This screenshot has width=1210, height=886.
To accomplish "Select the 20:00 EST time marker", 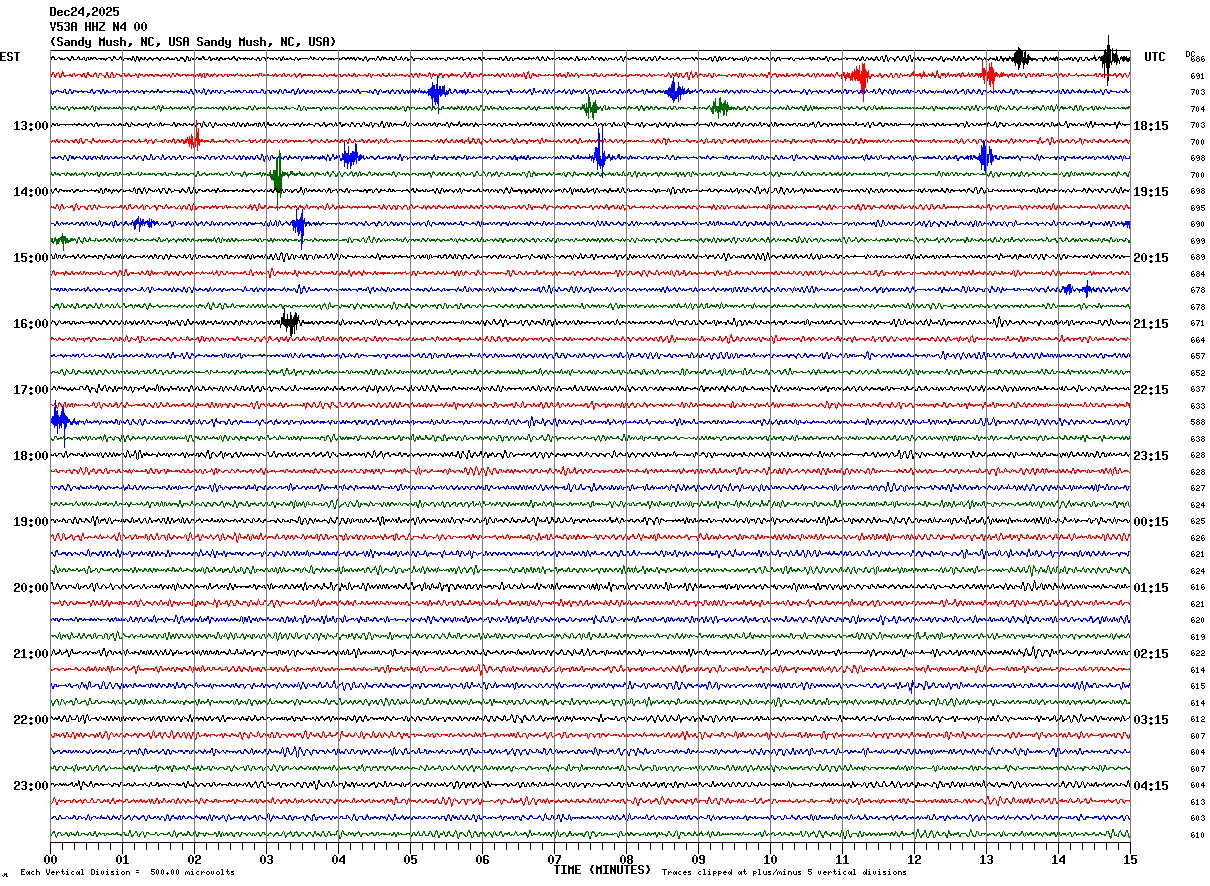I will coord(31,588).
